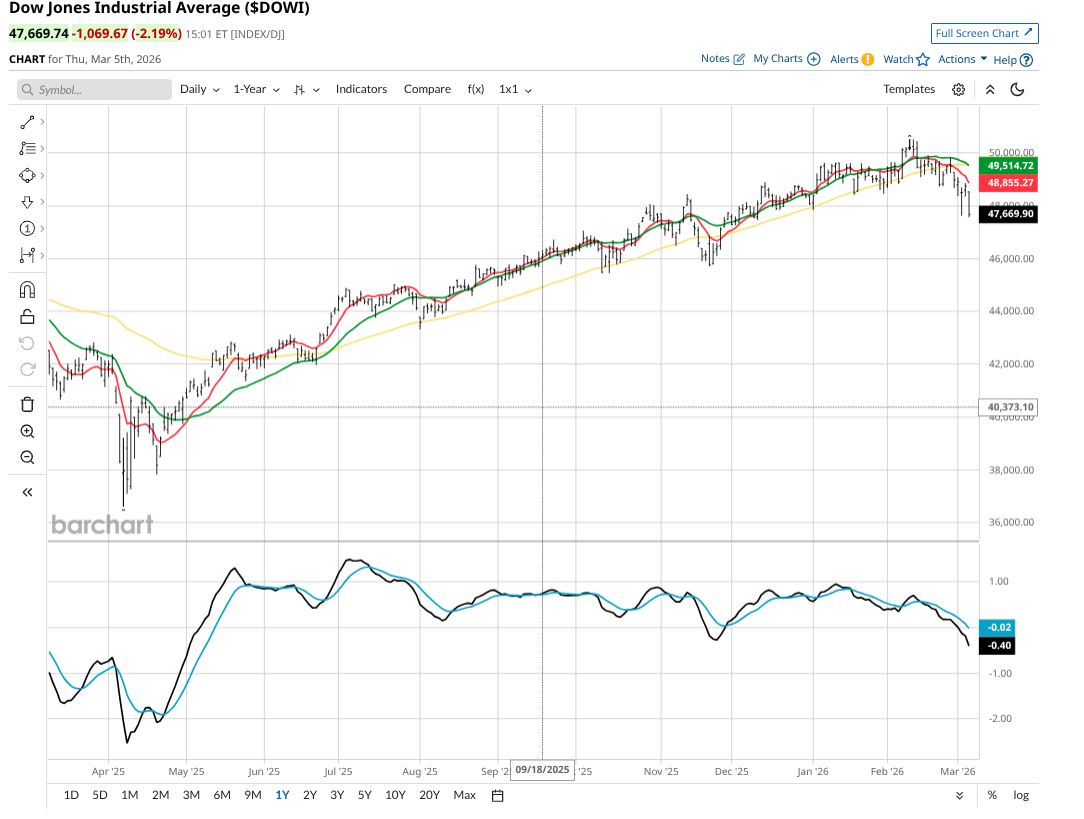Click the black 47,669.90 price label

tap(1009, 214)
